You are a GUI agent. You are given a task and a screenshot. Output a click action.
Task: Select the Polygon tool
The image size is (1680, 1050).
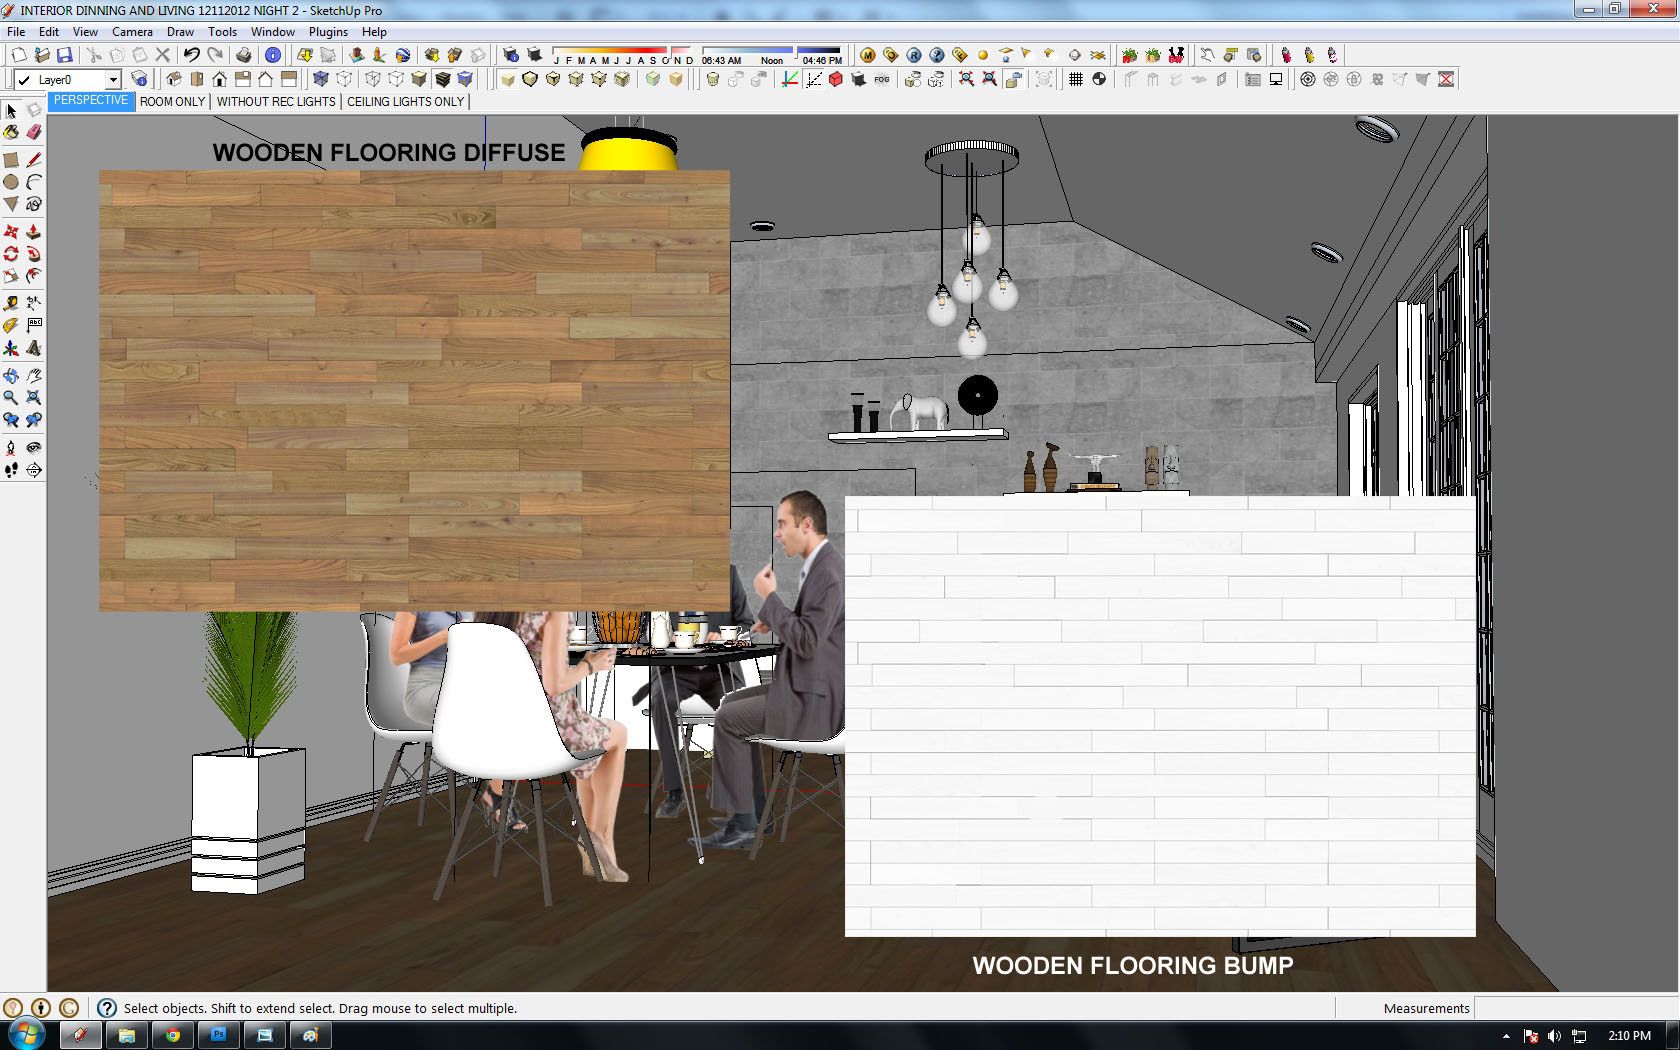[x=11, y=204]
